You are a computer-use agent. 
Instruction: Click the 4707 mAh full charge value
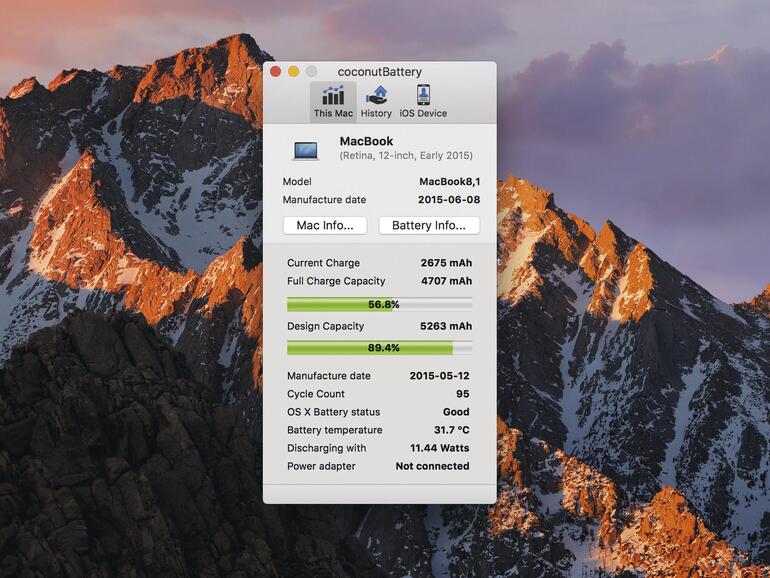pos(446,281)
